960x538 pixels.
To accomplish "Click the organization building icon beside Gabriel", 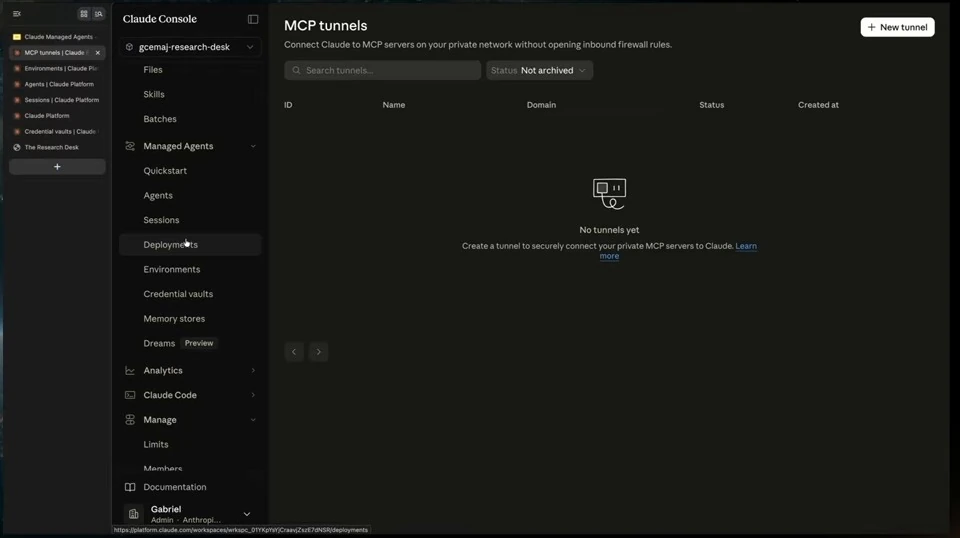I will click(133, 514).
